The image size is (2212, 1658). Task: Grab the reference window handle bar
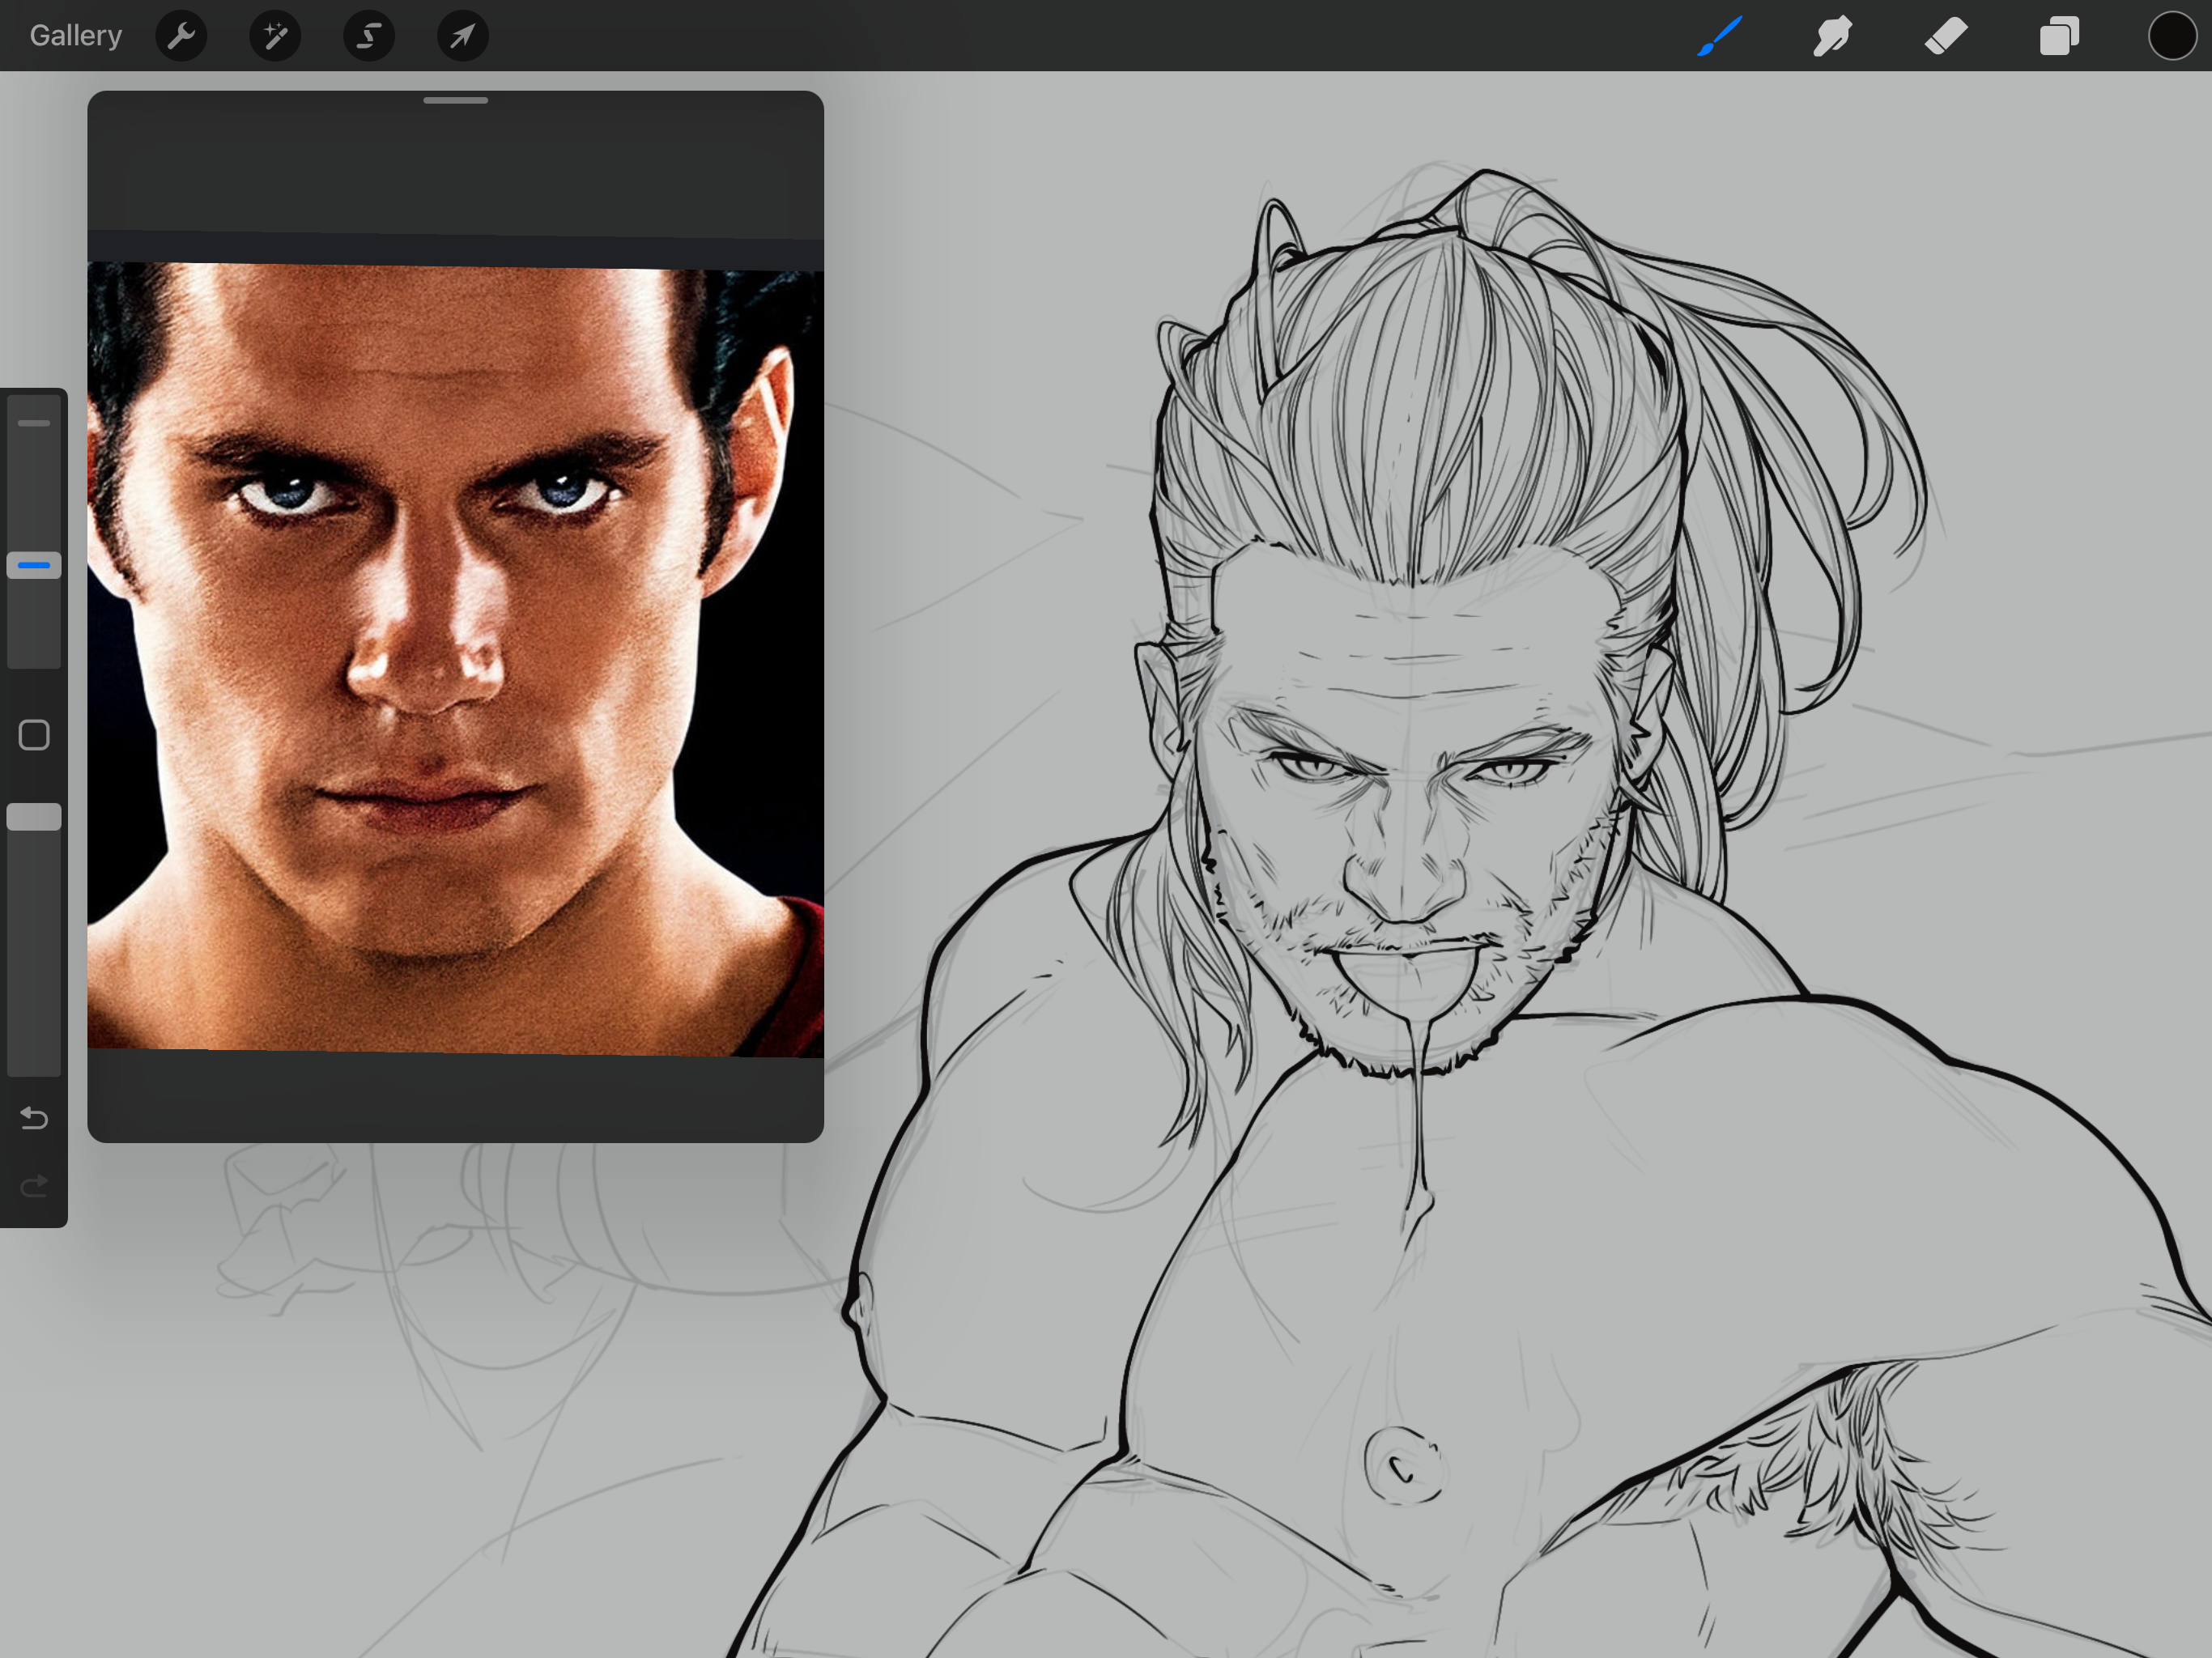tap(456, 100)
